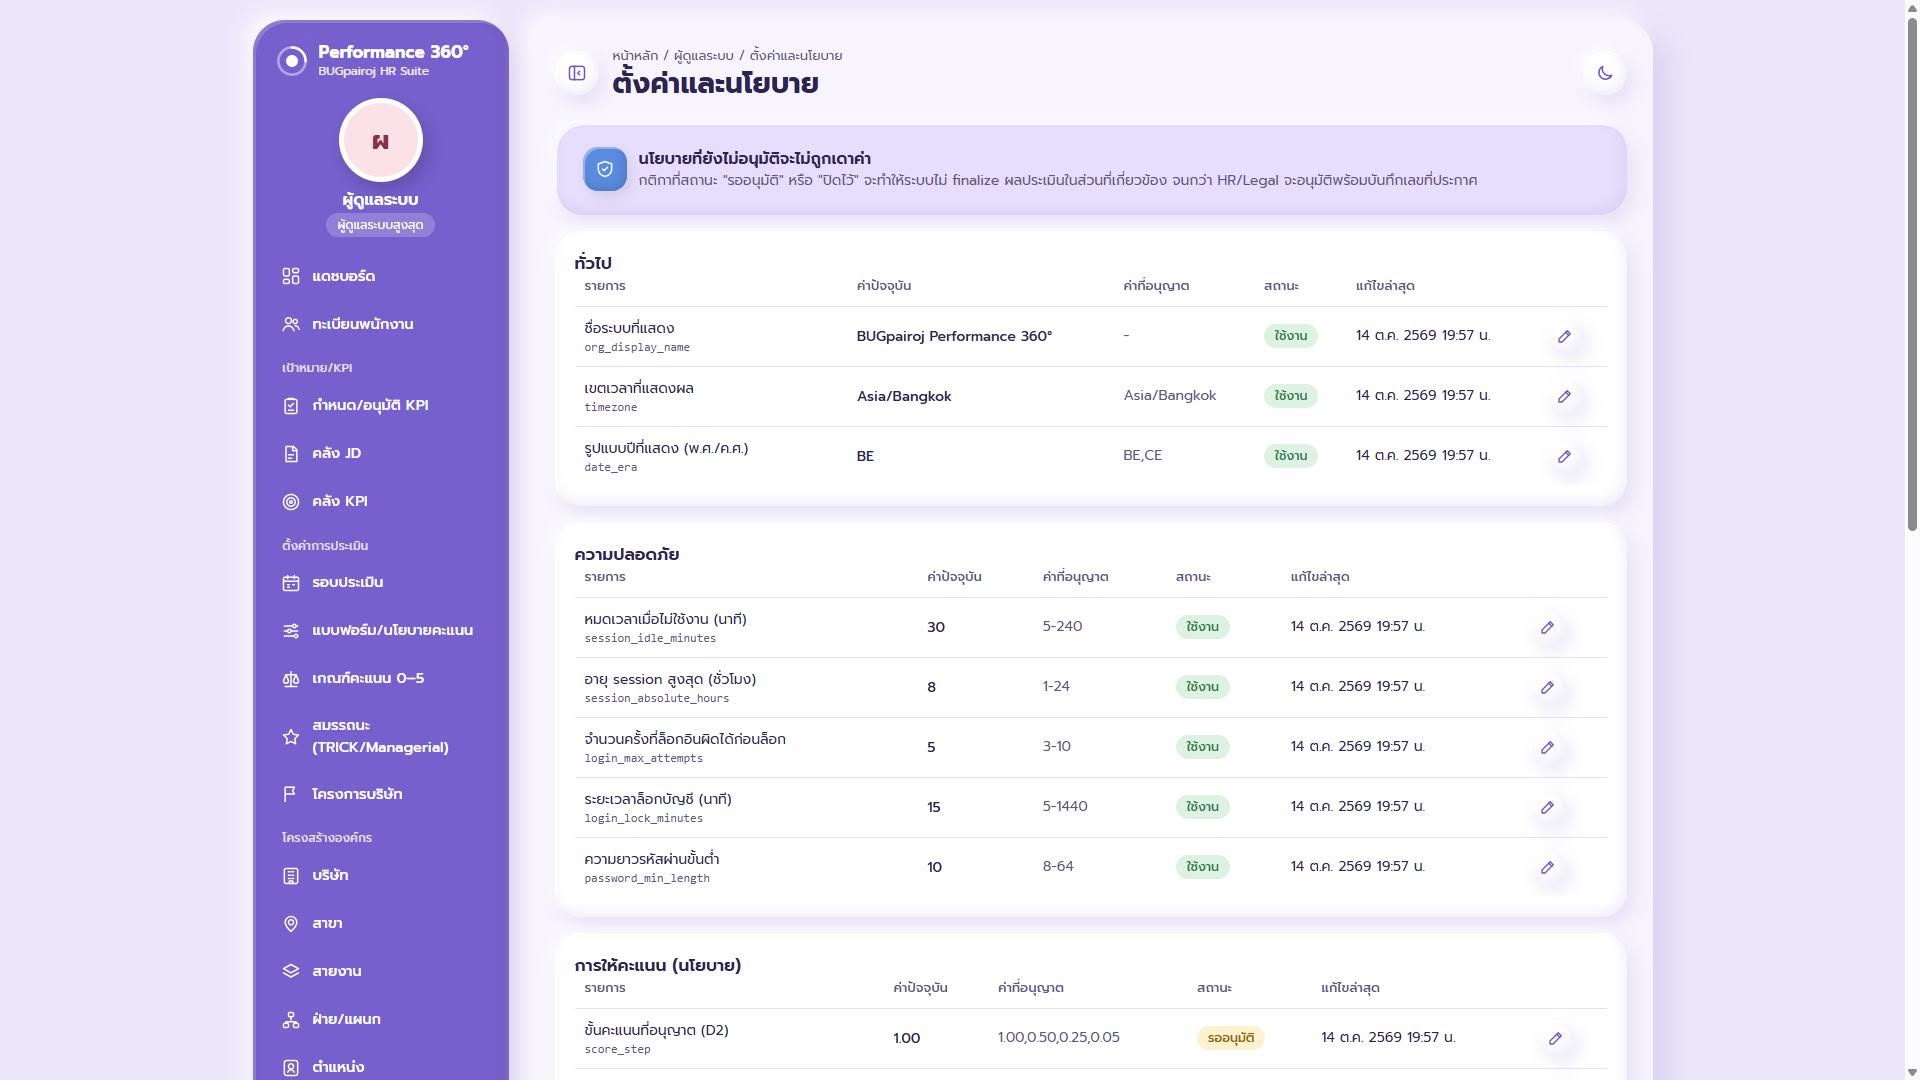Open สมรรถนะ (TRICK/Managerial) menu item
The width and height of the screenshot is (1920, 1080).
[x=380, y=736]
